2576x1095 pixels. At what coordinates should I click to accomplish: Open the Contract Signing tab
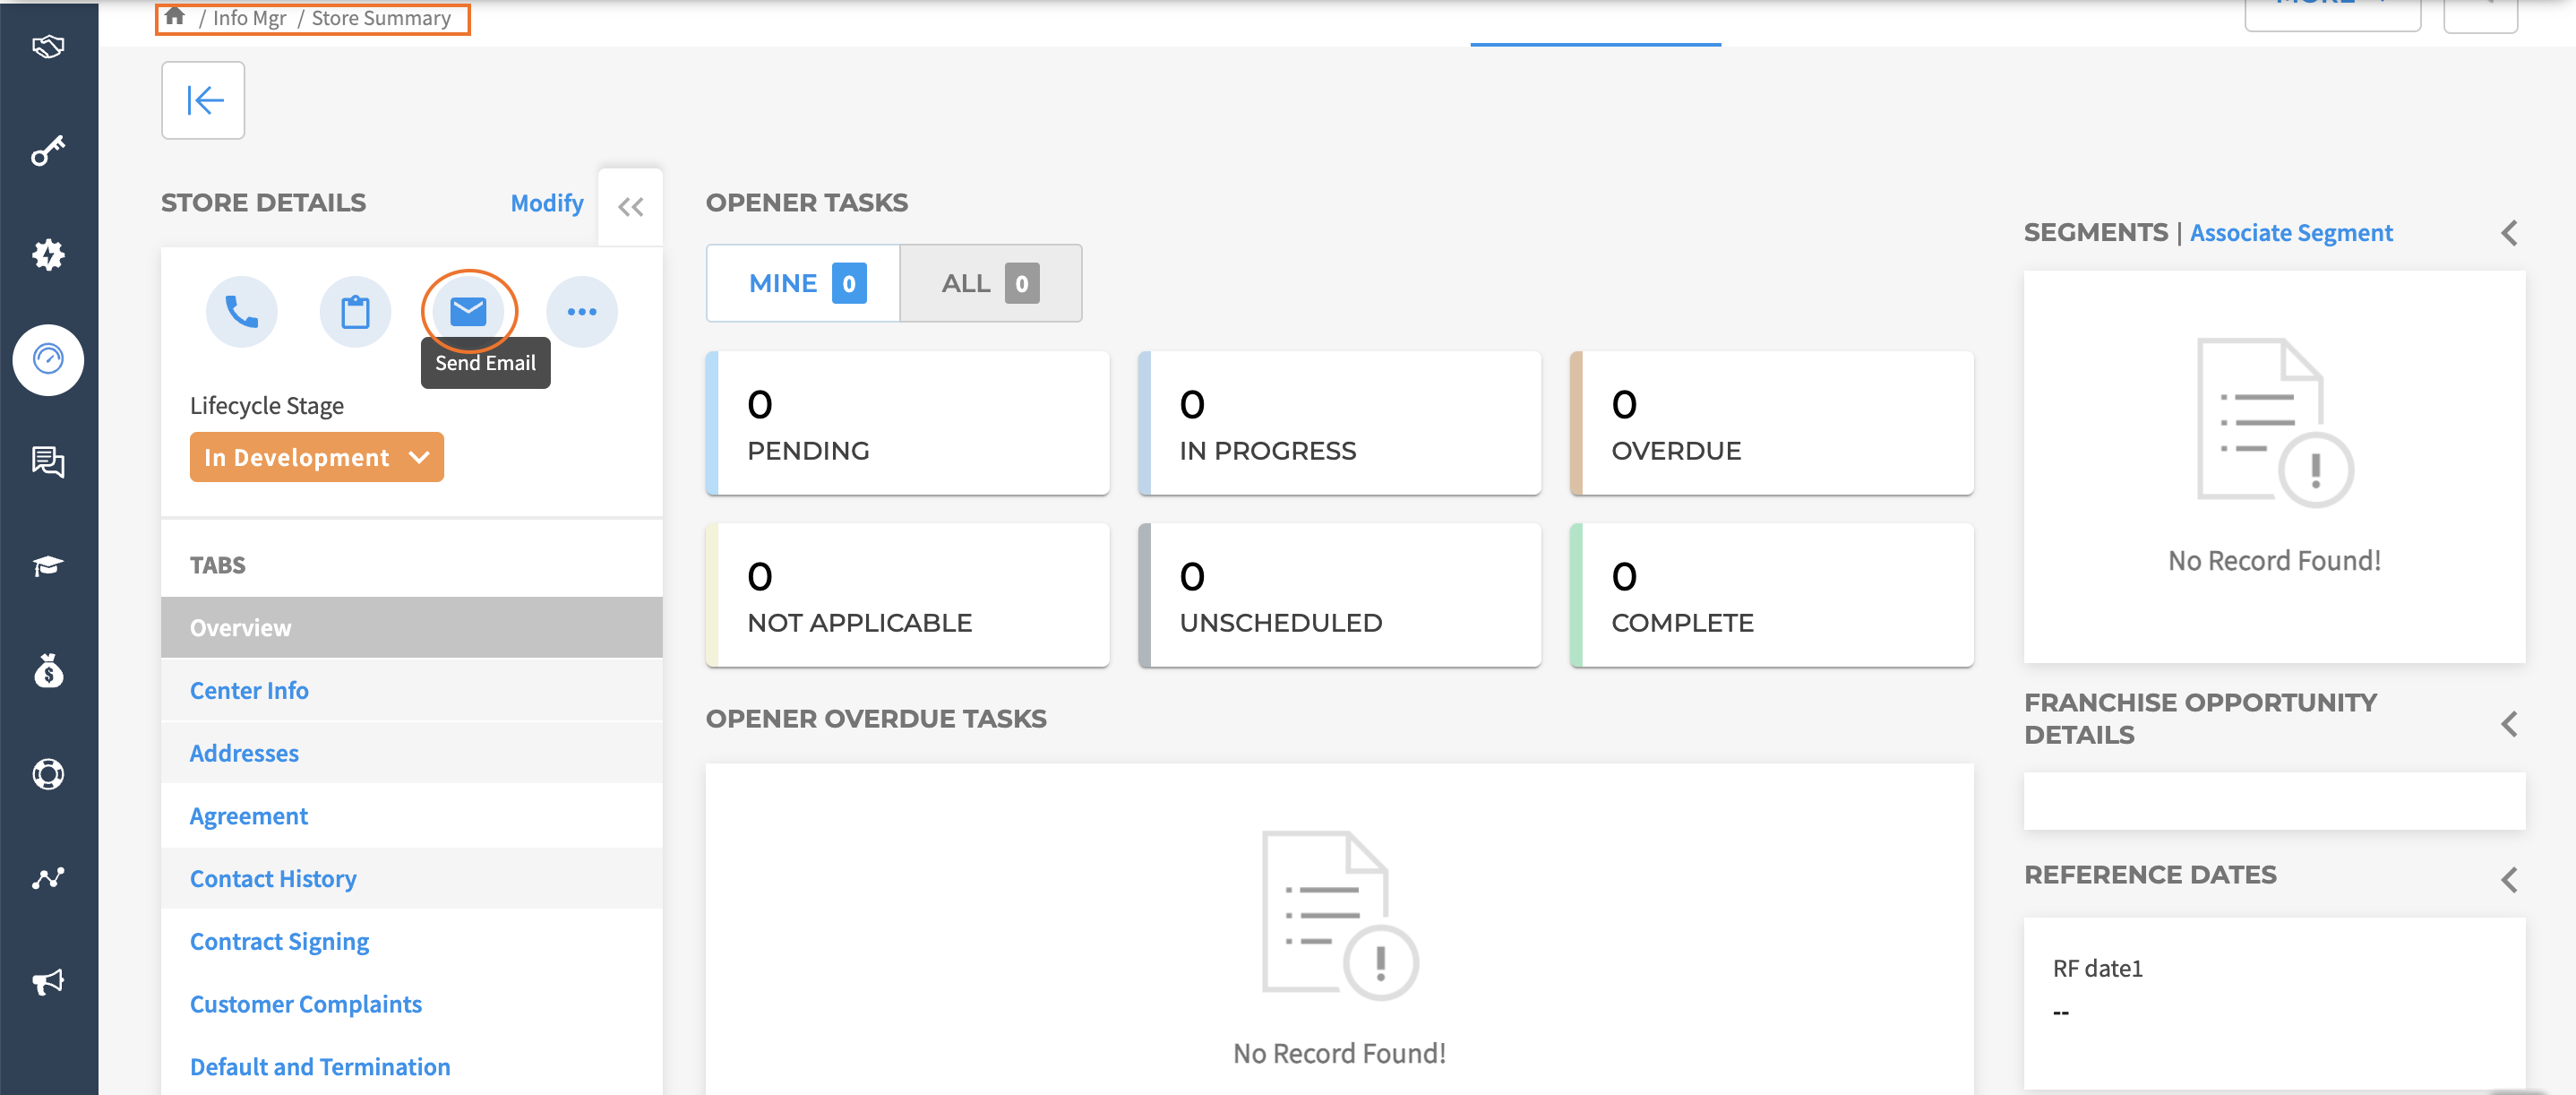click(411, 941)
